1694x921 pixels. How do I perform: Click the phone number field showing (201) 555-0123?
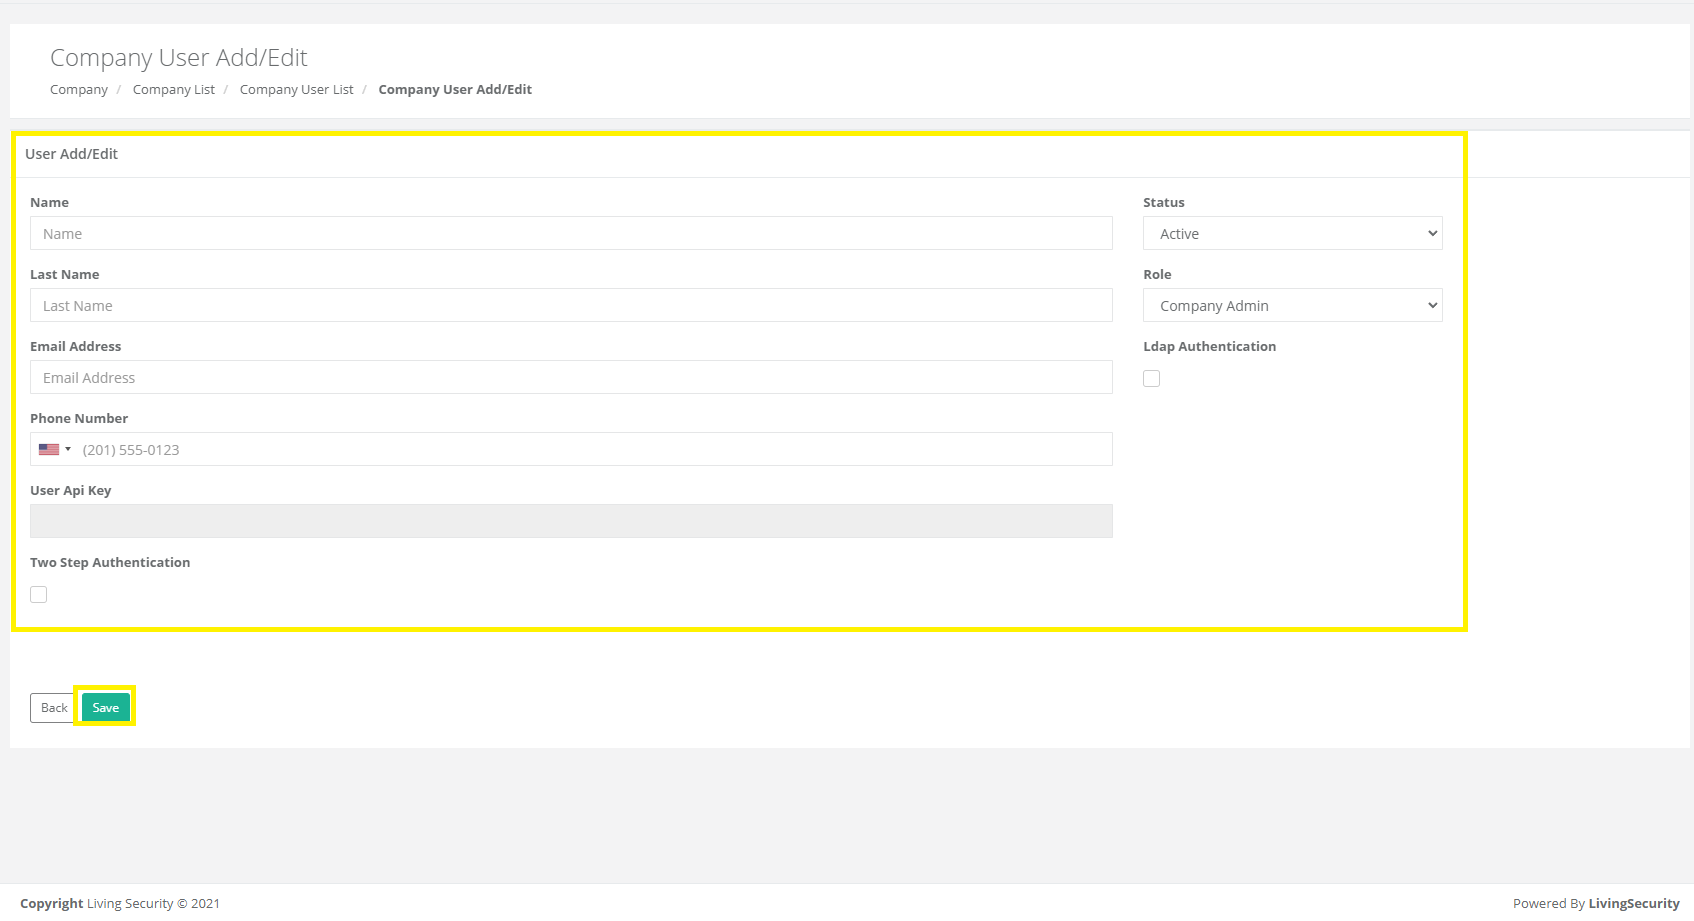point(571,449)
